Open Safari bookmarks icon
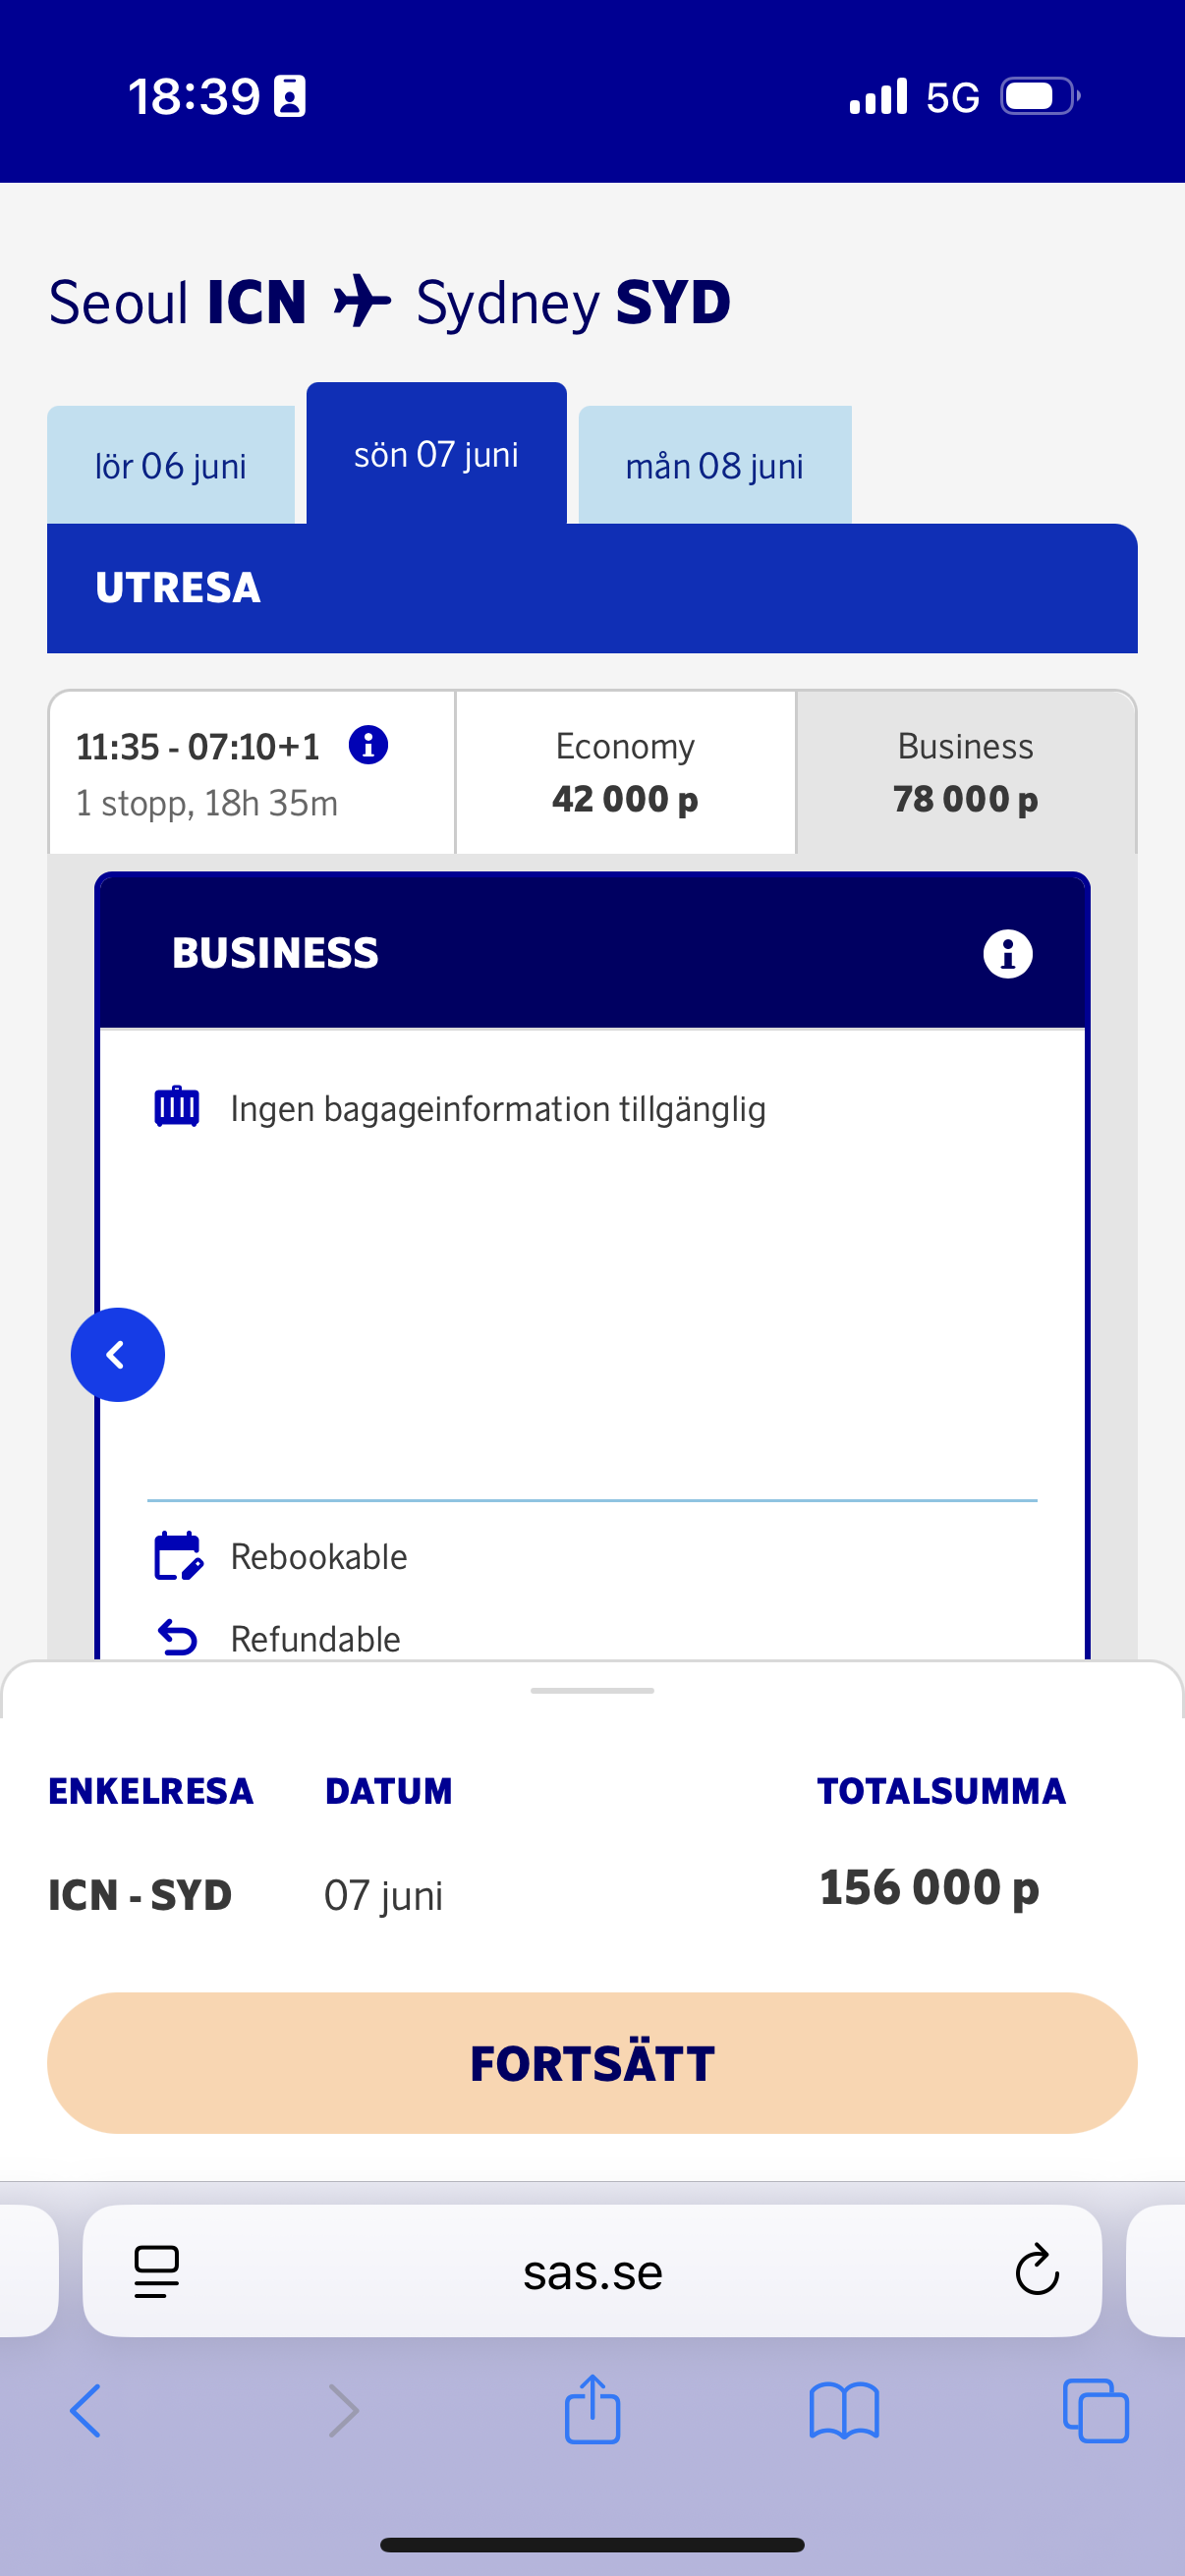This screenshot has width=1185, height=2576. pyautogui.click(x=844, y=2410)
